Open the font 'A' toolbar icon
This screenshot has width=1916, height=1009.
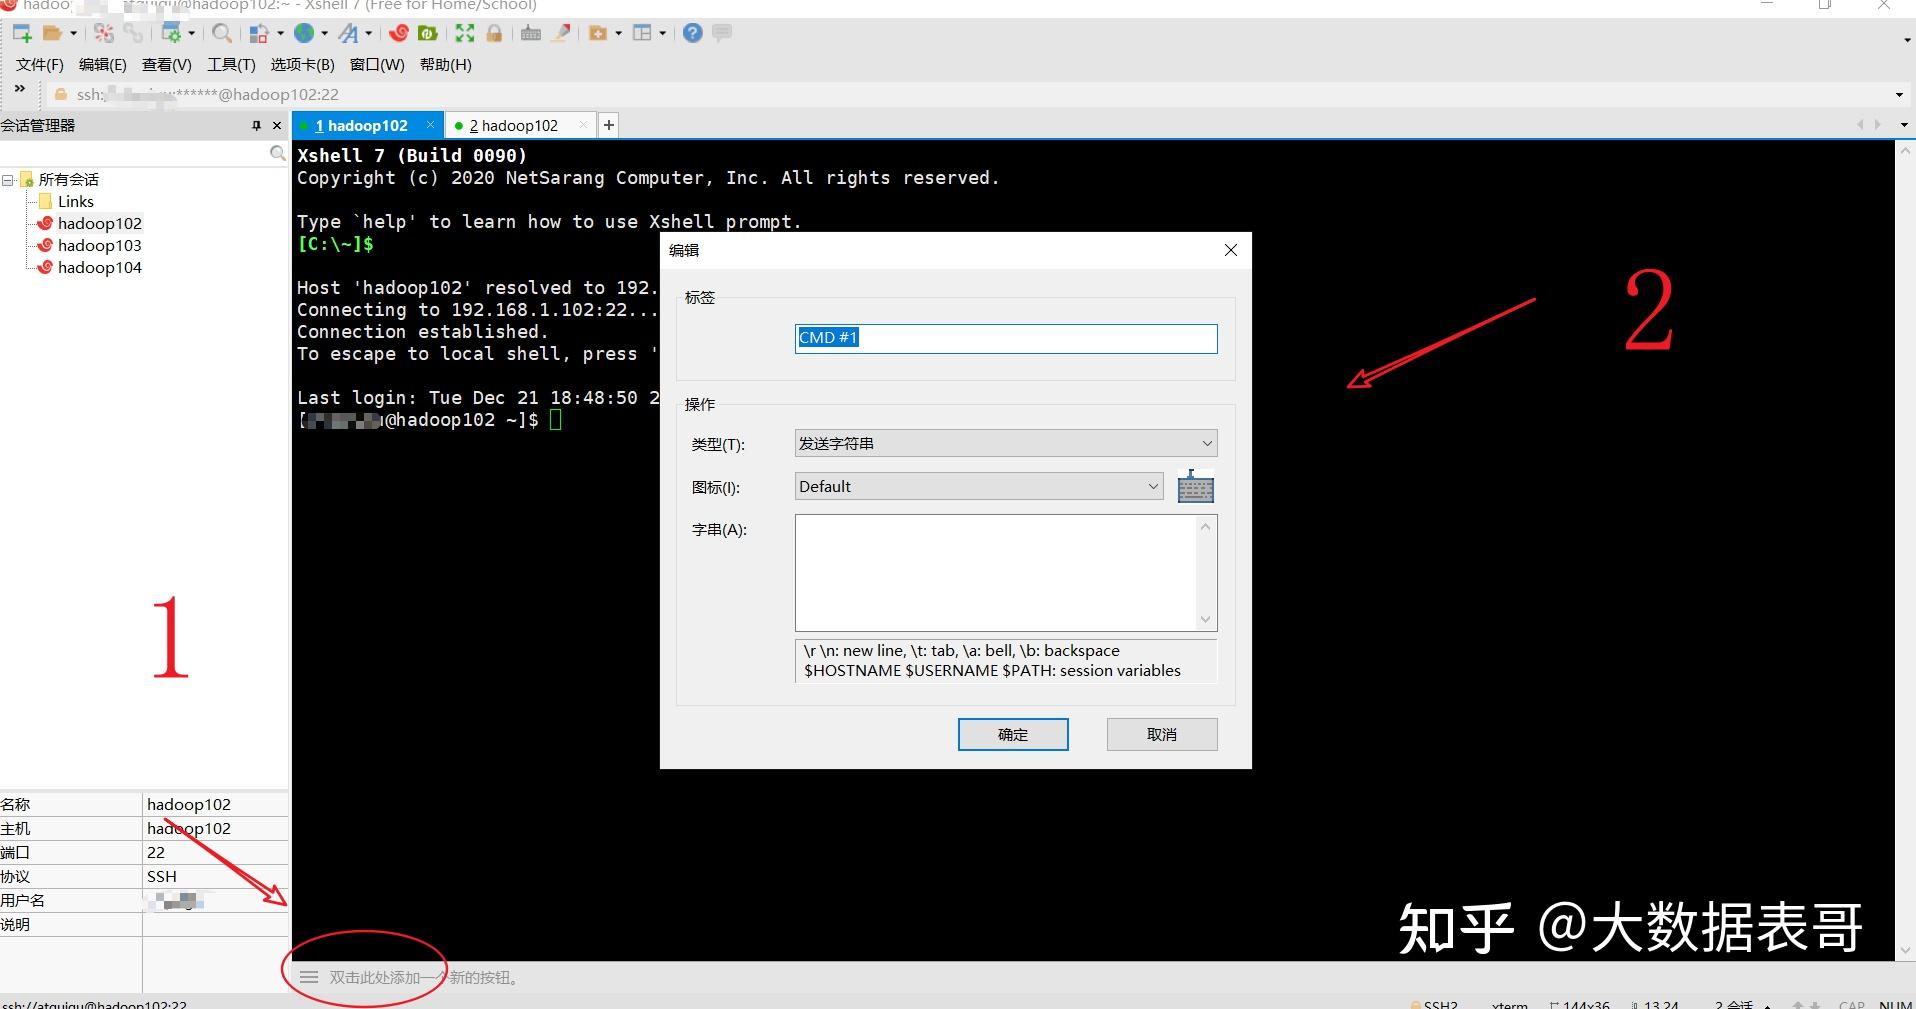pyautogui.click(x=348, y=34)
